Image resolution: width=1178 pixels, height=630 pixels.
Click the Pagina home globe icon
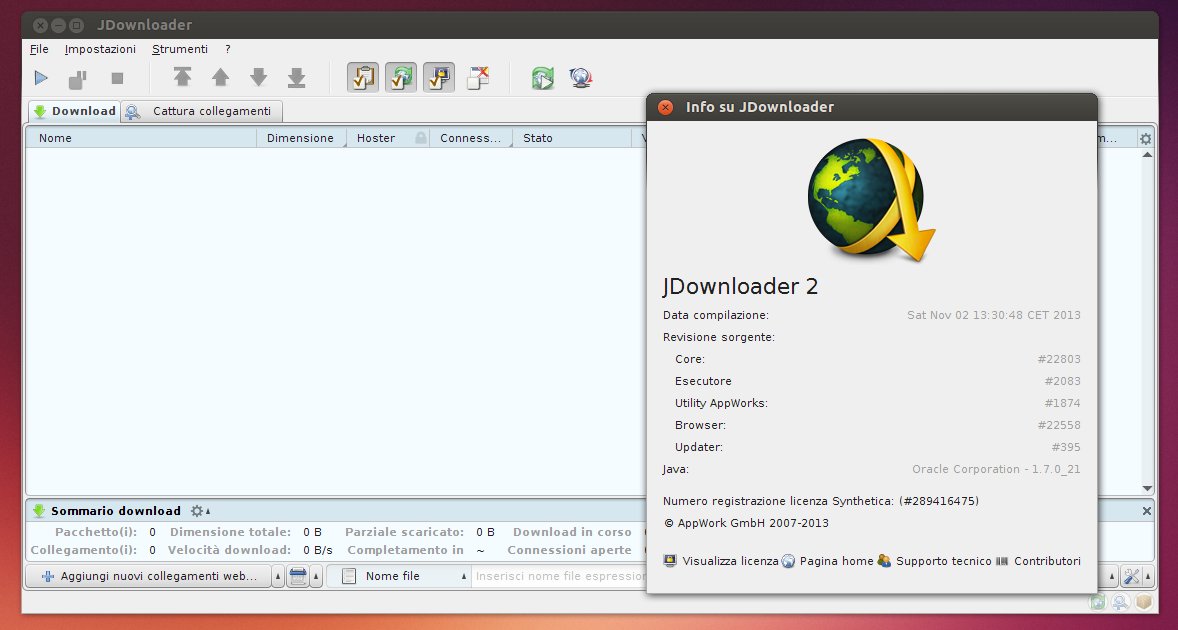click(788, 561)
